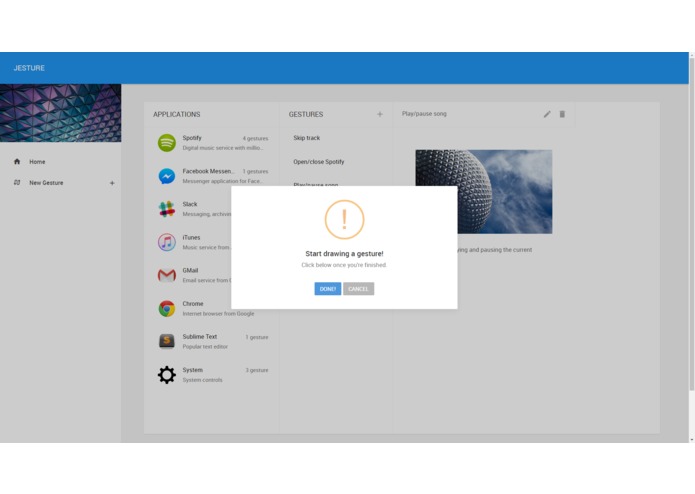Click the Popular text editor description
Image resolution: width=695 pixels, height=494 pixels.
click(x=205, y=347)
